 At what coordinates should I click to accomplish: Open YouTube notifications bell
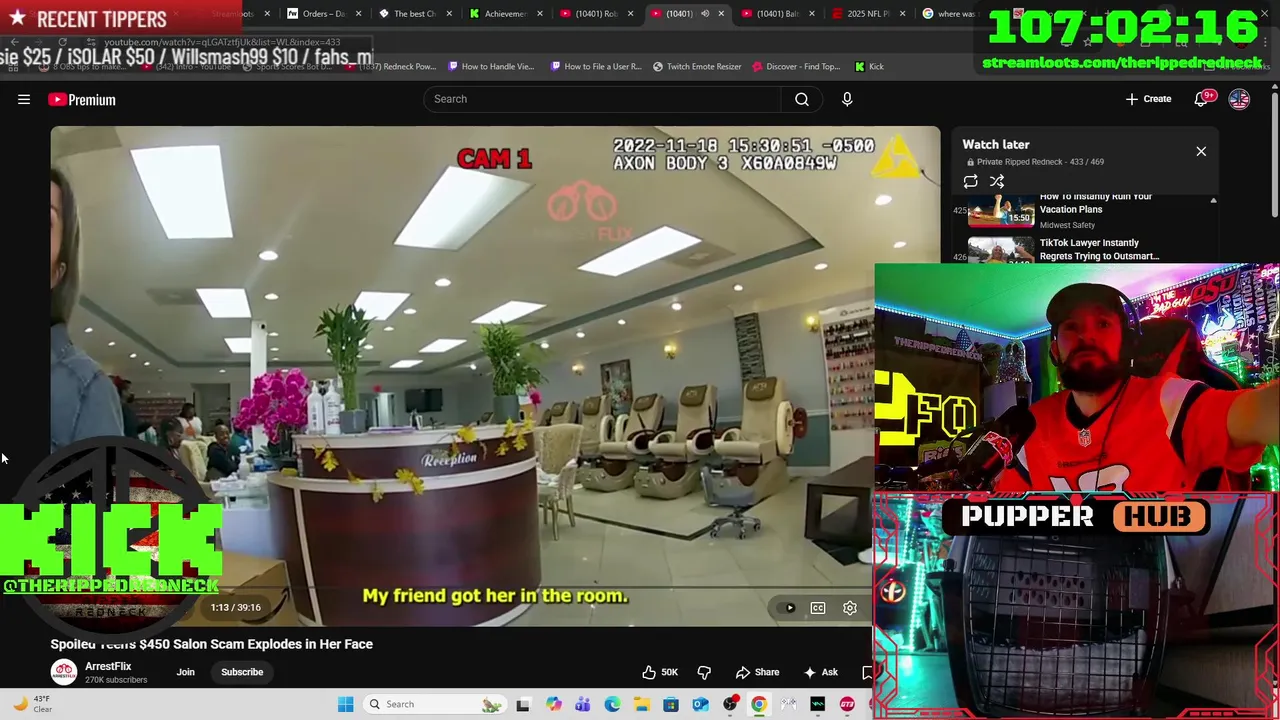coord(1202,99)
